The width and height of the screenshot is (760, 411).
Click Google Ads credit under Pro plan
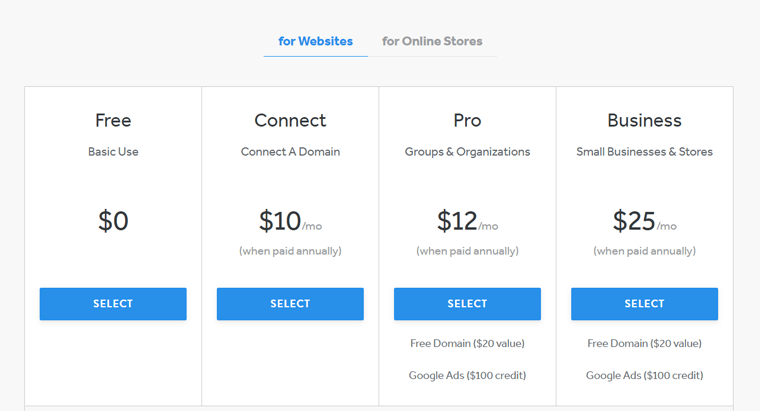(x=467, y=376)
